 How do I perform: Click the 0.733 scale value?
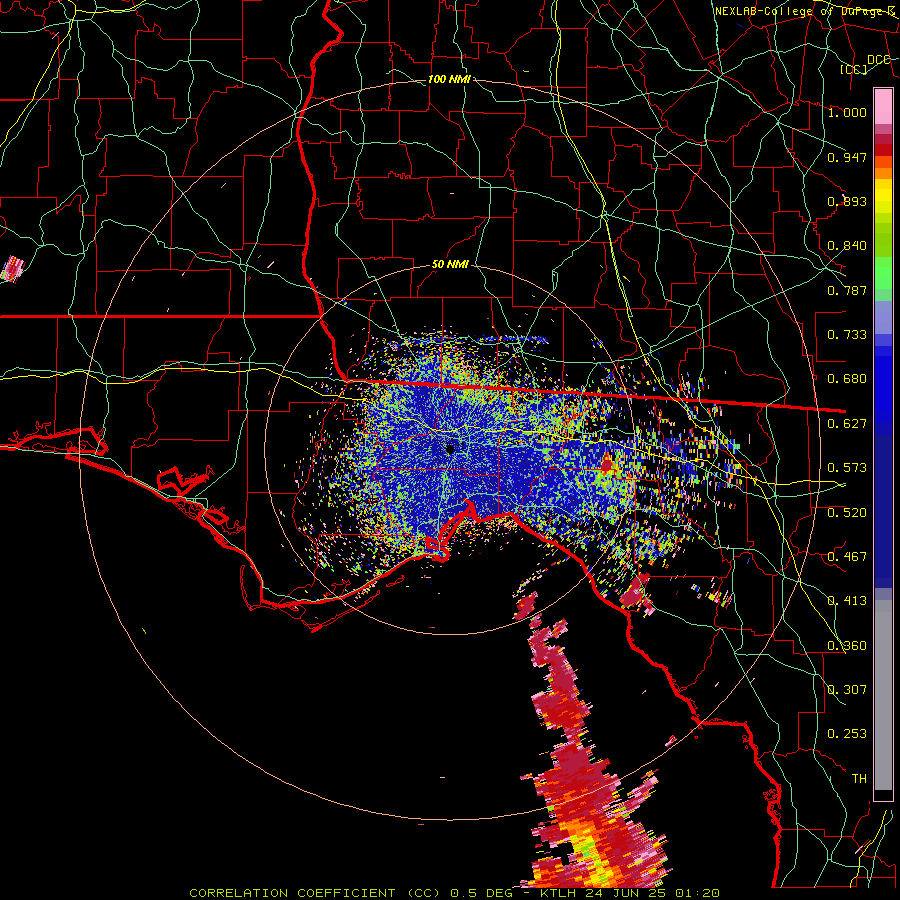tap(847, 335)
